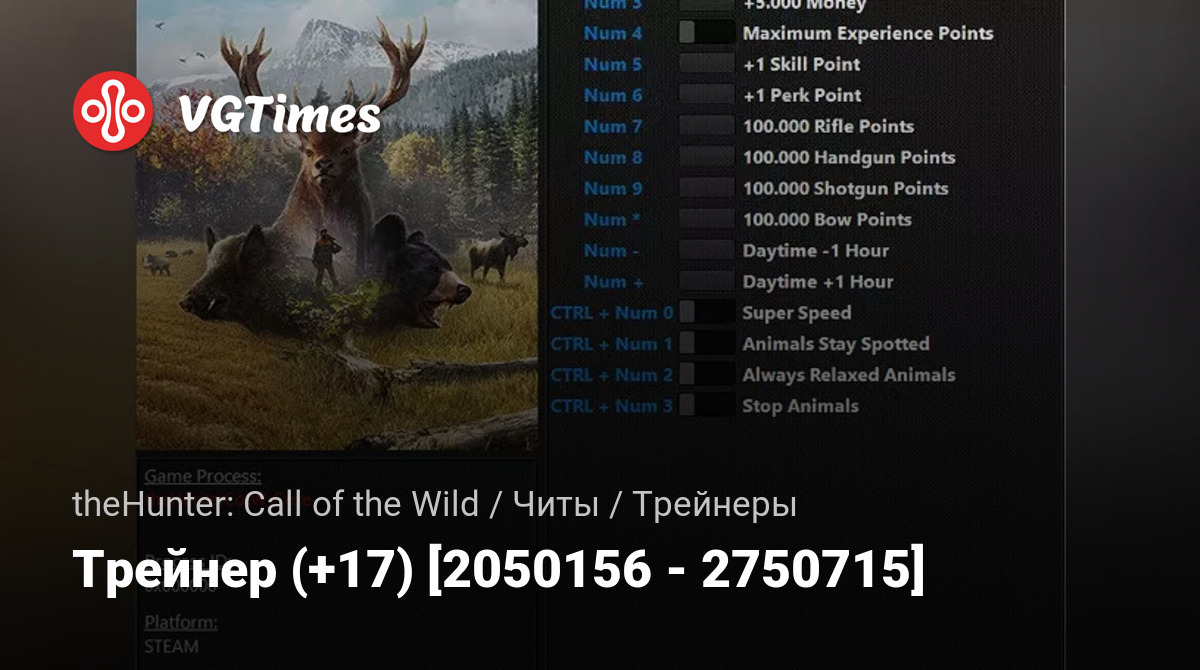Activate 100.000 Handgun Points button
Viewport: 1200px width, 670px height.
(707, 157)
